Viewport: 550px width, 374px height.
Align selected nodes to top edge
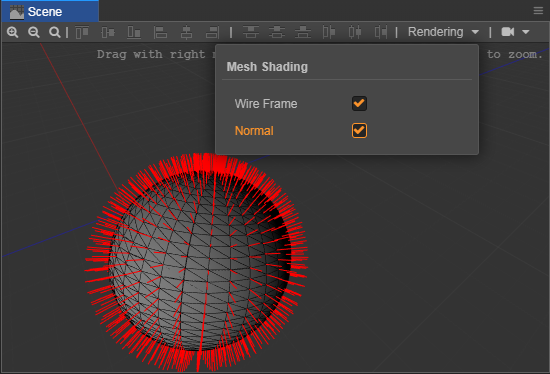pos(82,32)
